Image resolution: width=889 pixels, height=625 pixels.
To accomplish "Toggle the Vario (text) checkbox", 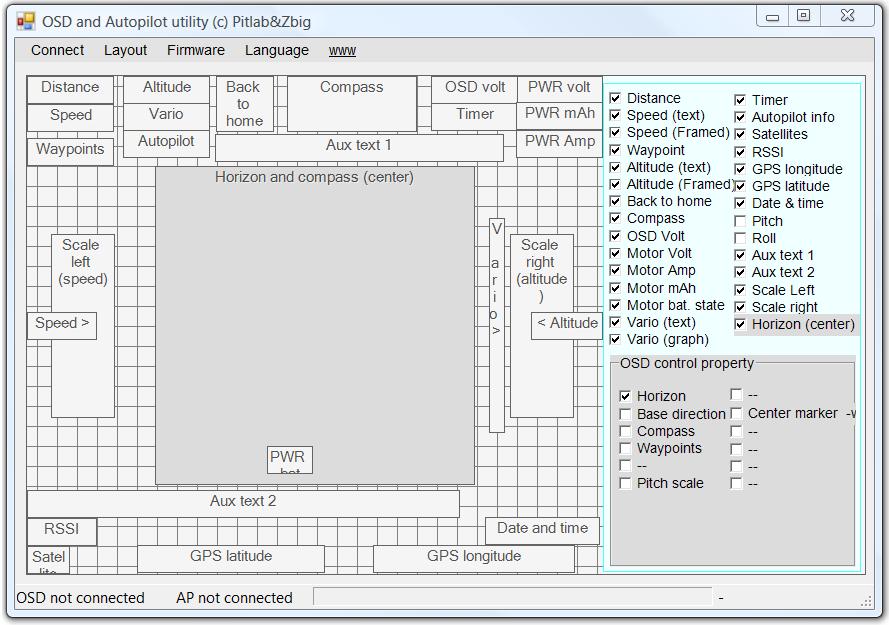I will pos(615,322).
